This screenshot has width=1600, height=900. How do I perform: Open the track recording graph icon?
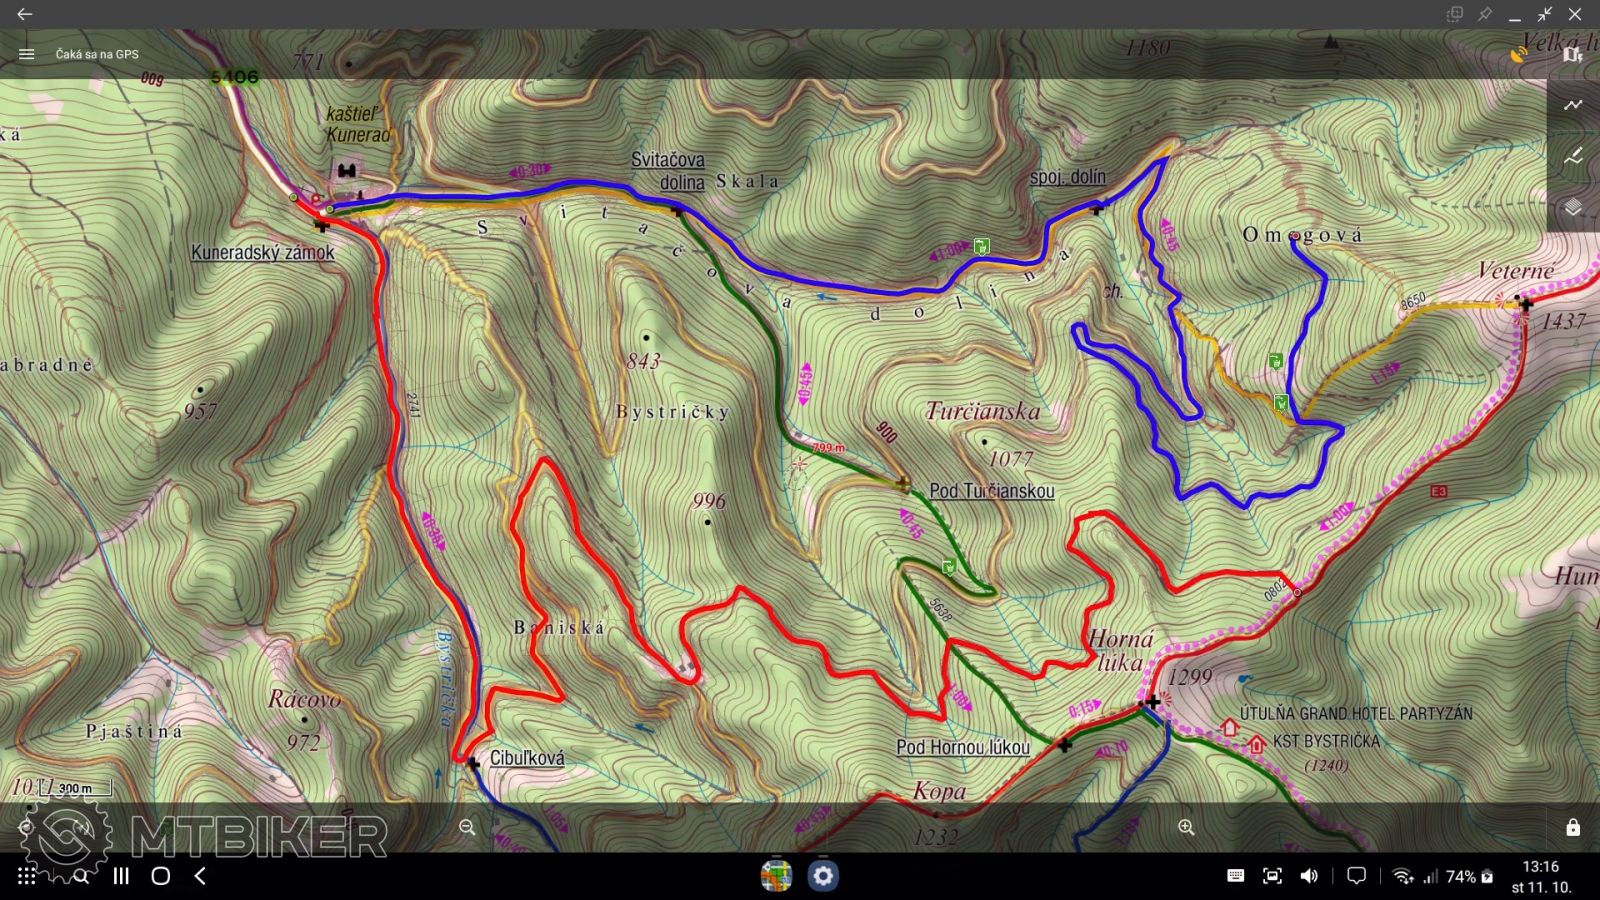(x=1573, y=105)
